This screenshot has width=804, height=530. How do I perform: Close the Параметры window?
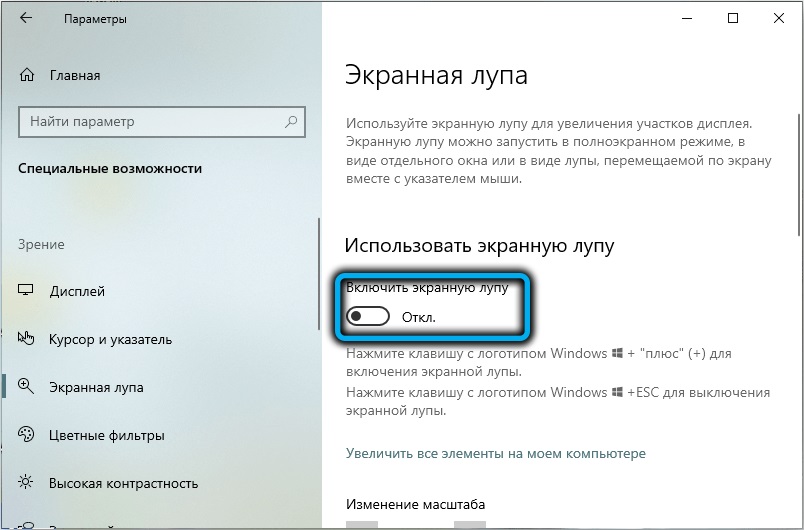coord(780,19)
